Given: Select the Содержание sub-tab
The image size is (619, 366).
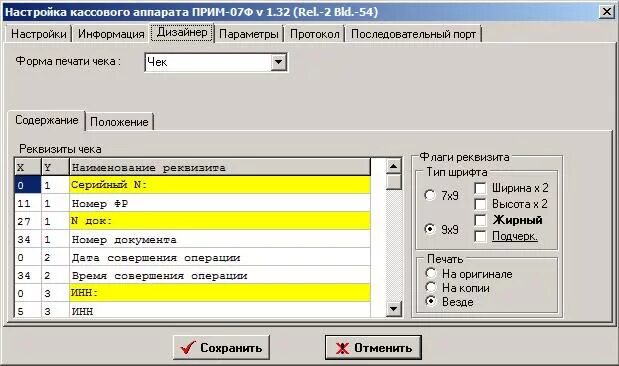Looking at the screenshot, I should (47, 120).
